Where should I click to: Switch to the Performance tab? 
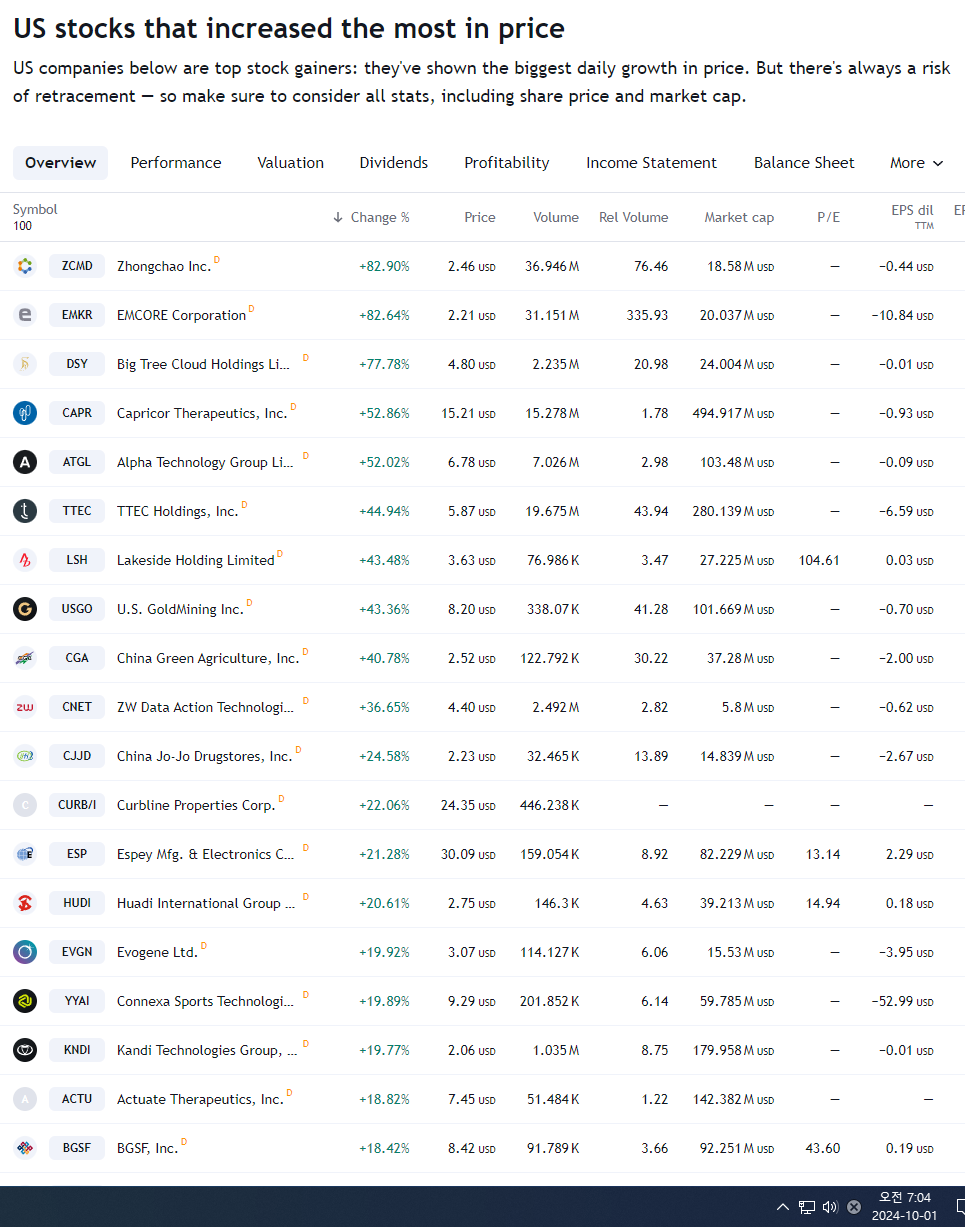[176, 163]
